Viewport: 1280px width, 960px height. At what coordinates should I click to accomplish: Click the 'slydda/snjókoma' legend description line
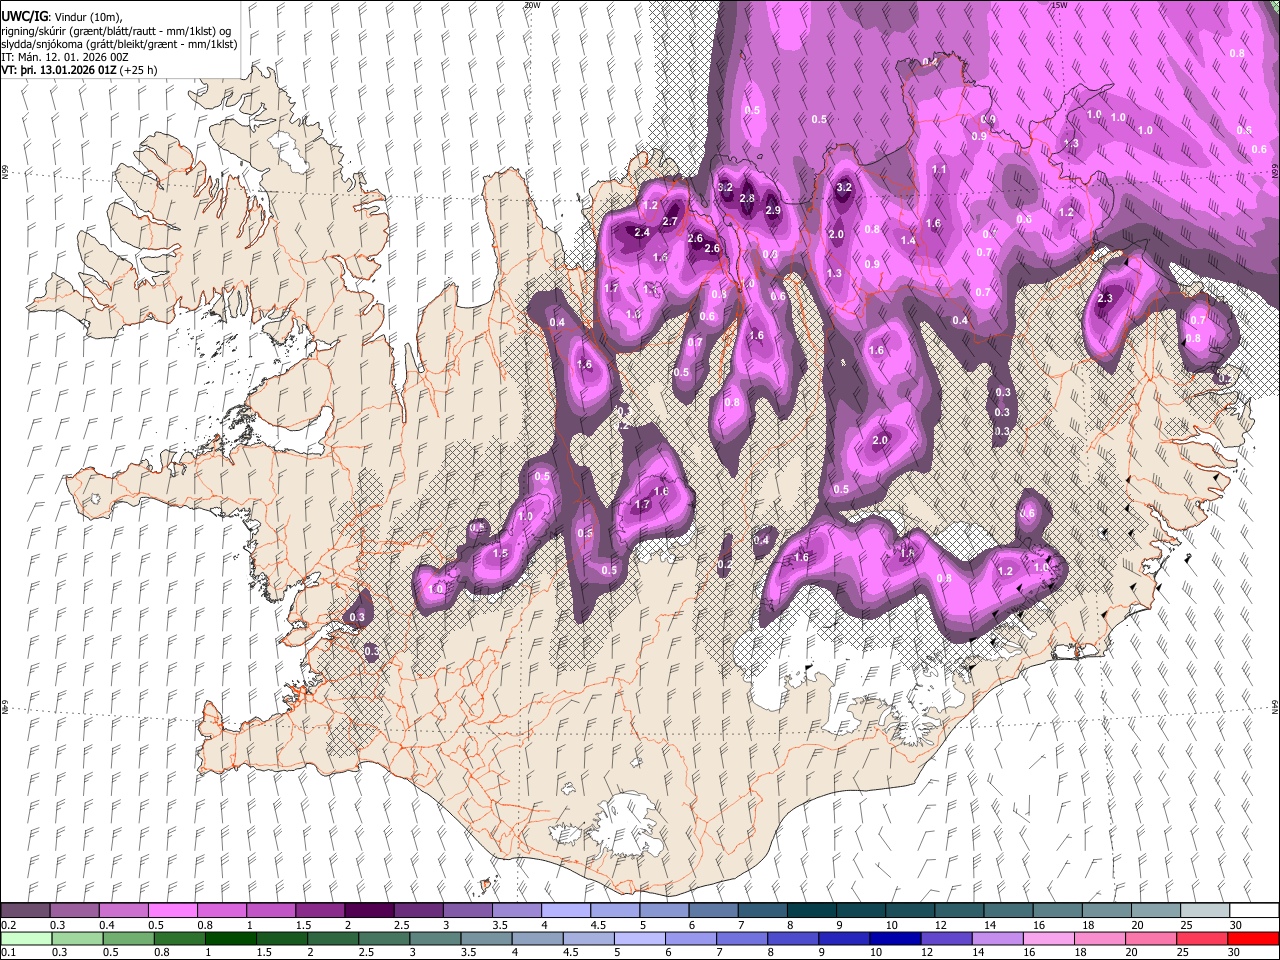119,44
